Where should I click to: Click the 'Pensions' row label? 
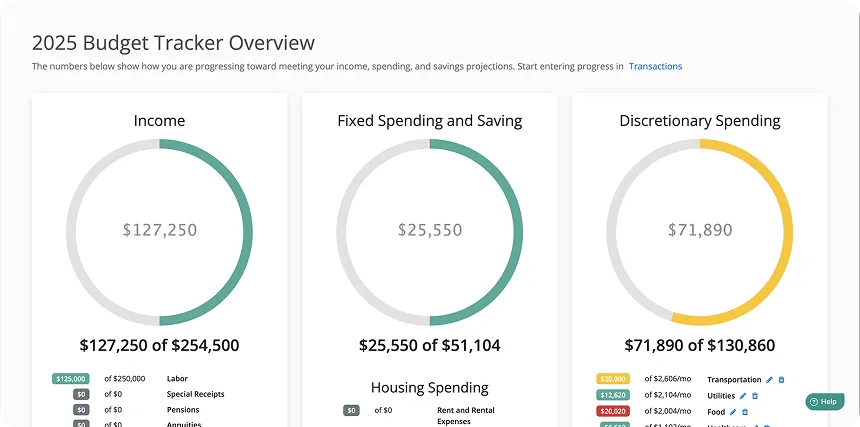183,409
